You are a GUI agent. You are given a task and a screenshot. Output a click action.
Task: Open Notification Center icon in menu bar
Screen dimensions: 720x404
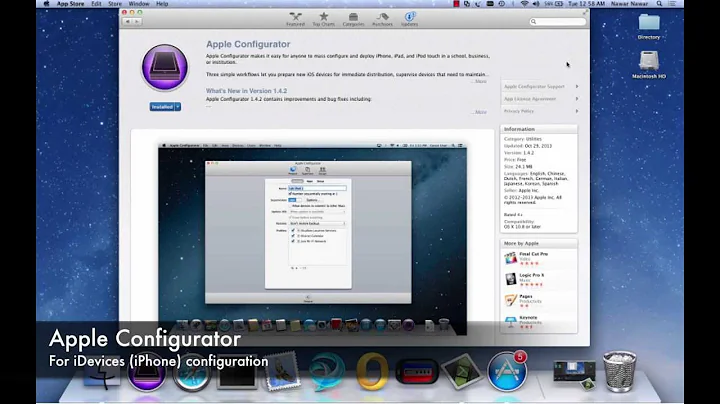tap(672, 4)
